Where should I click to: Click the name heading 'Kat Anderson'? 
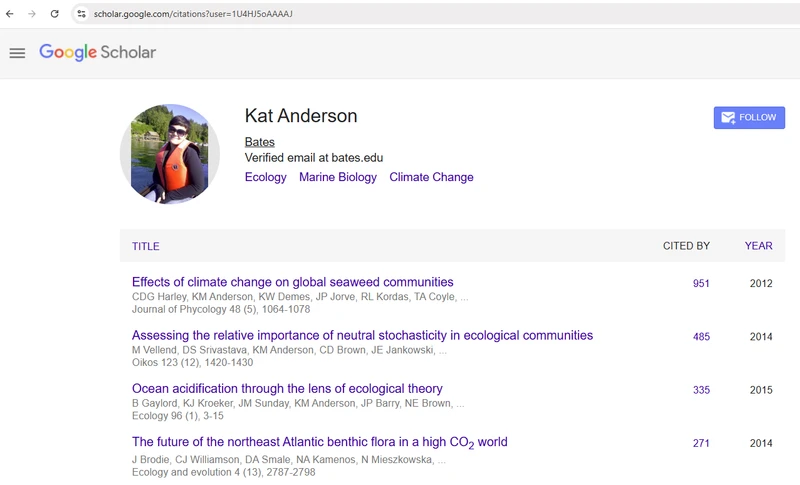[x=301, y=116]
